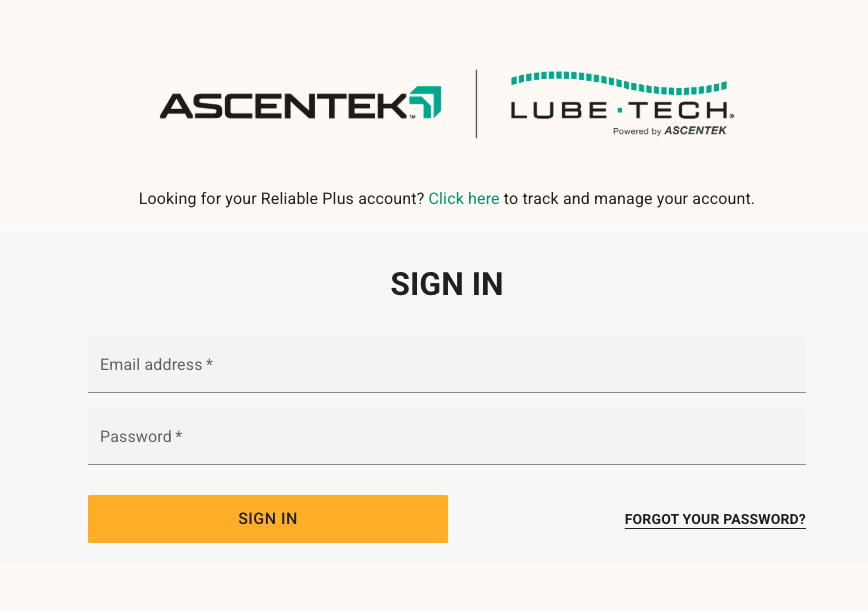Click the LUBE·TECH wordmark logo
This screenshot has width=868, height=612.
coord(622,110)
